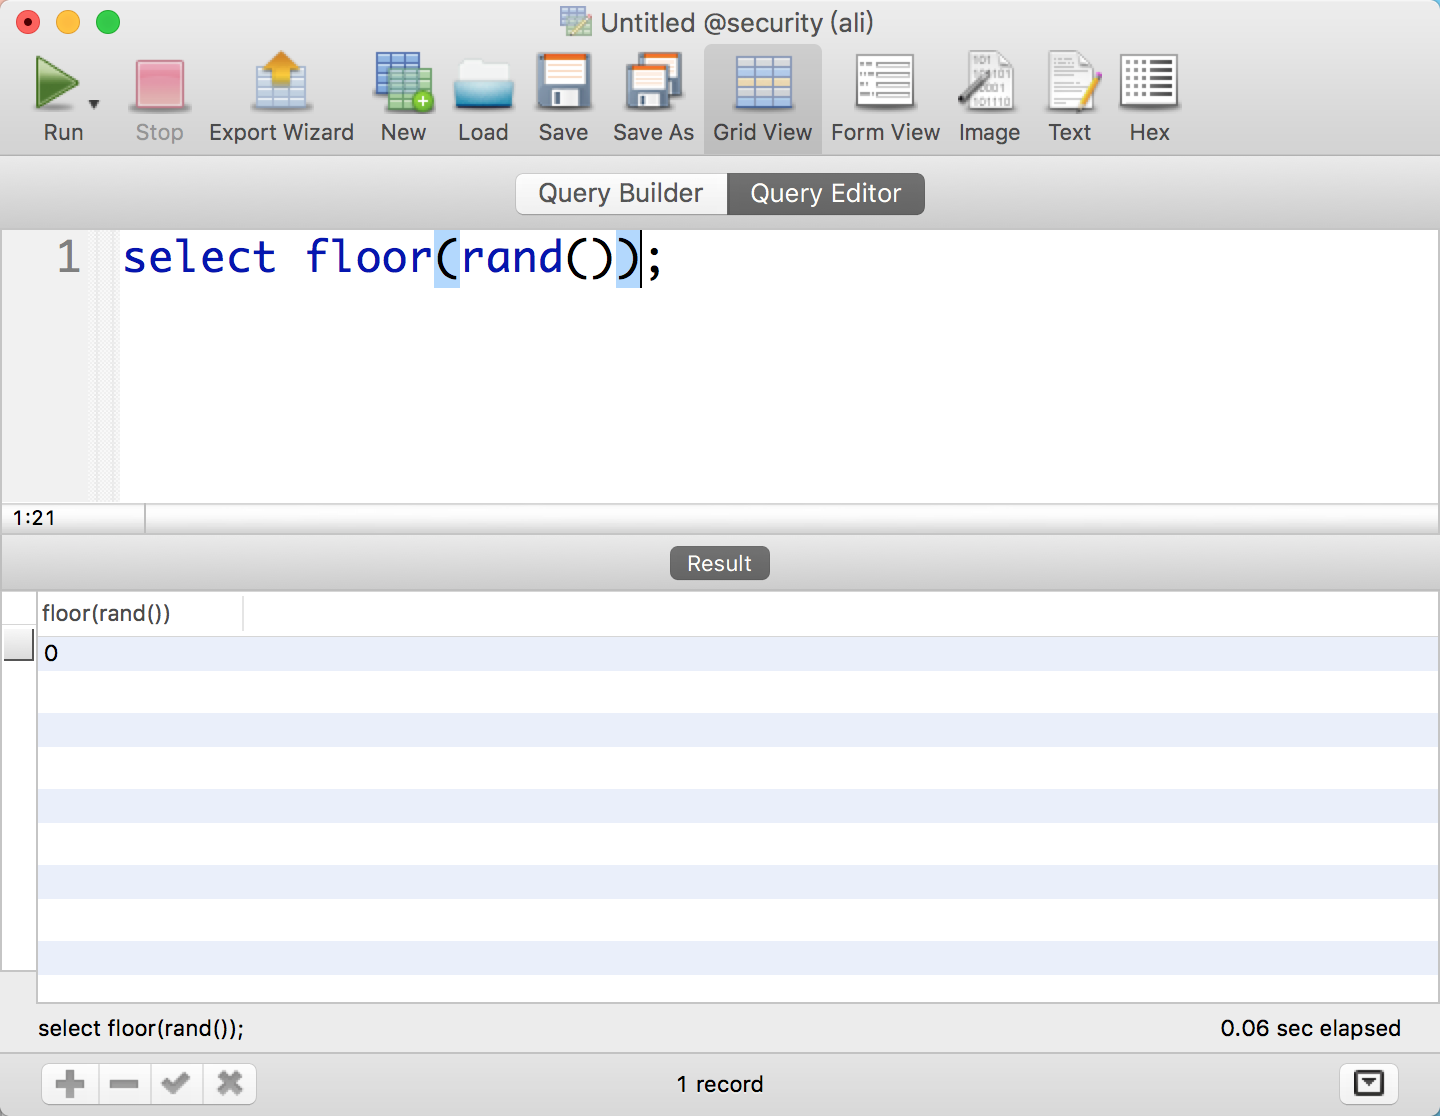Select the result cell with value 0

pos(140,653)
